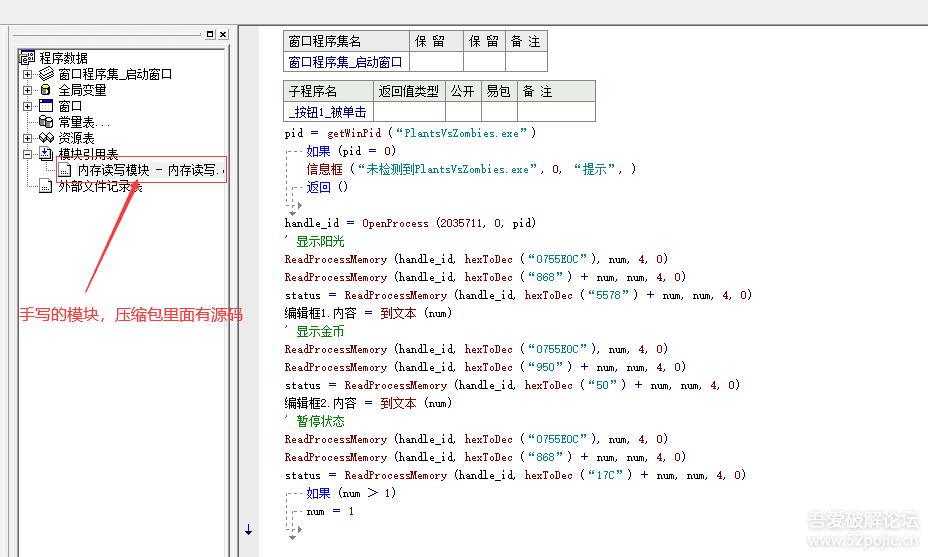The width and height of the screenshot is (928, 557).
Task: Click the status line with hexToDec "5578"
Action: (x=518, y=295)
